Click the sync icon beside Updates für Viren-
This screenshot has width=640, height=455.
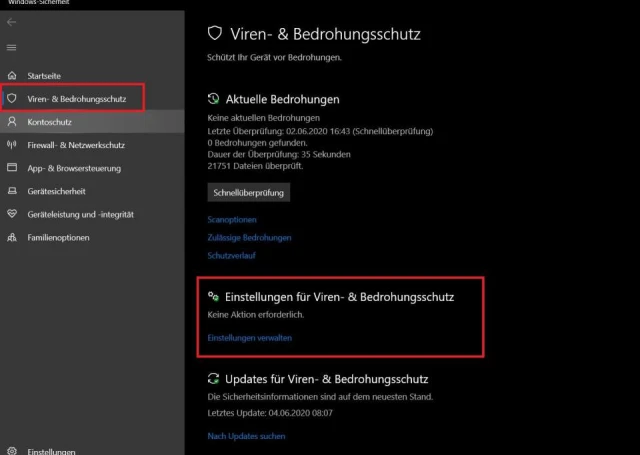[213, 379]
